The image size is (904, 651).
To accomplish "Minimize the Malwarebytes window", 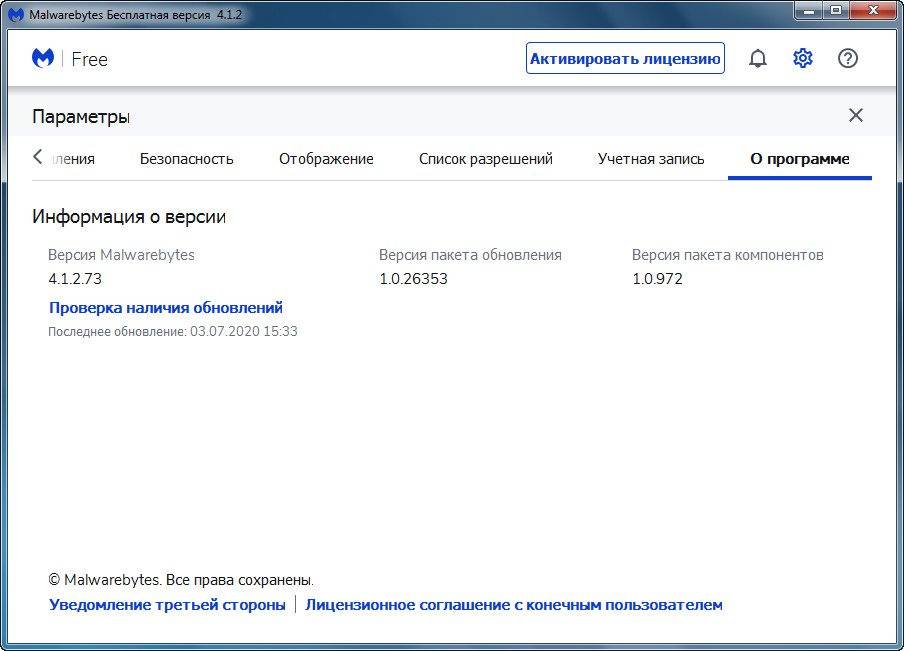I will (x=809, y=10).
